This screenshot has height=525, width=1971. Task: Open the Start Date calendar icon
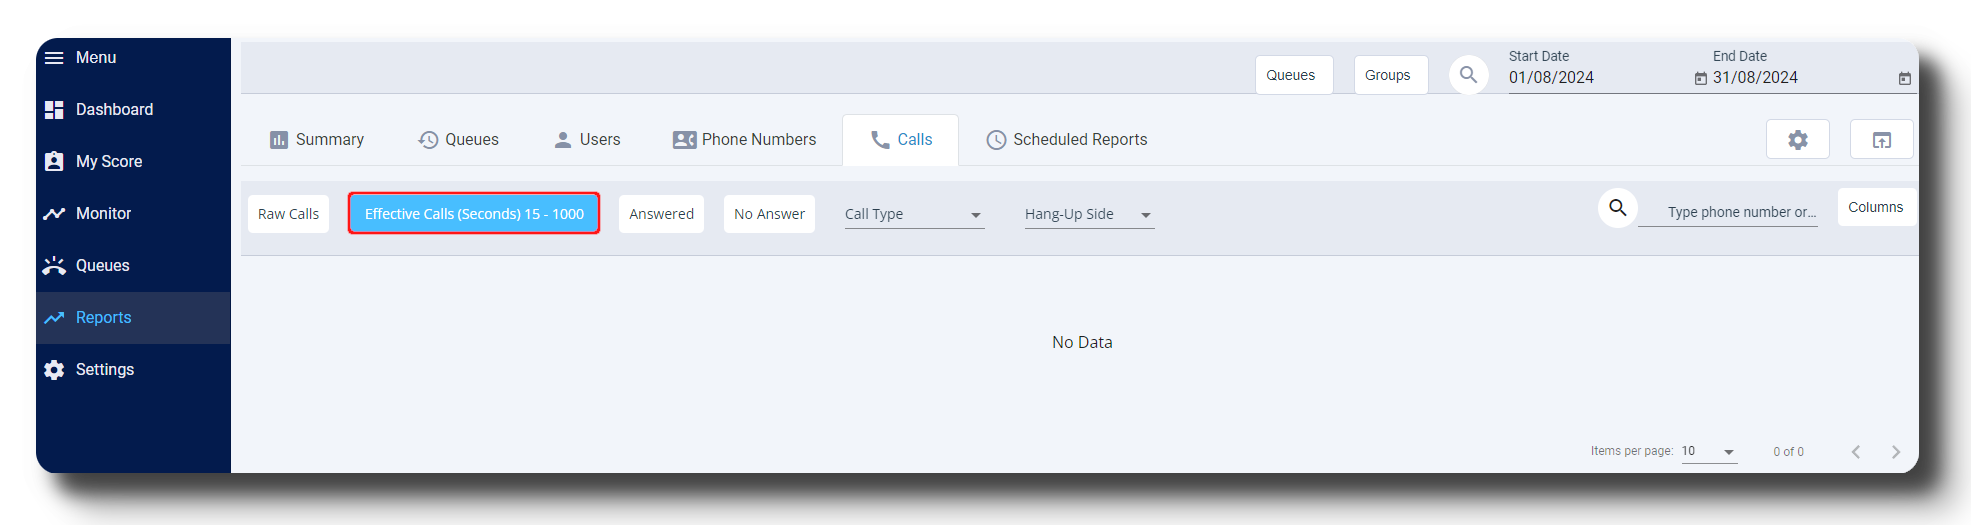[1701, 78]
